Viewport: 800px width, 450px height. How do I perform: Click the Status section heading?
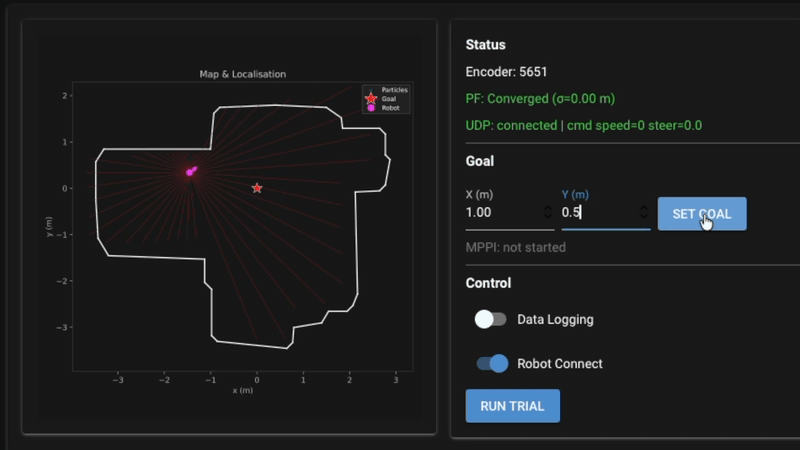pos(486,45)
